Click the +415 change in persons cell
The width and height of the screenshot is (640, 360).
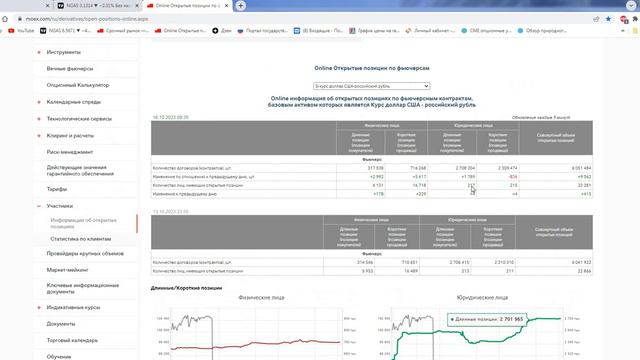pyautogui.click(x=586, y=194)
